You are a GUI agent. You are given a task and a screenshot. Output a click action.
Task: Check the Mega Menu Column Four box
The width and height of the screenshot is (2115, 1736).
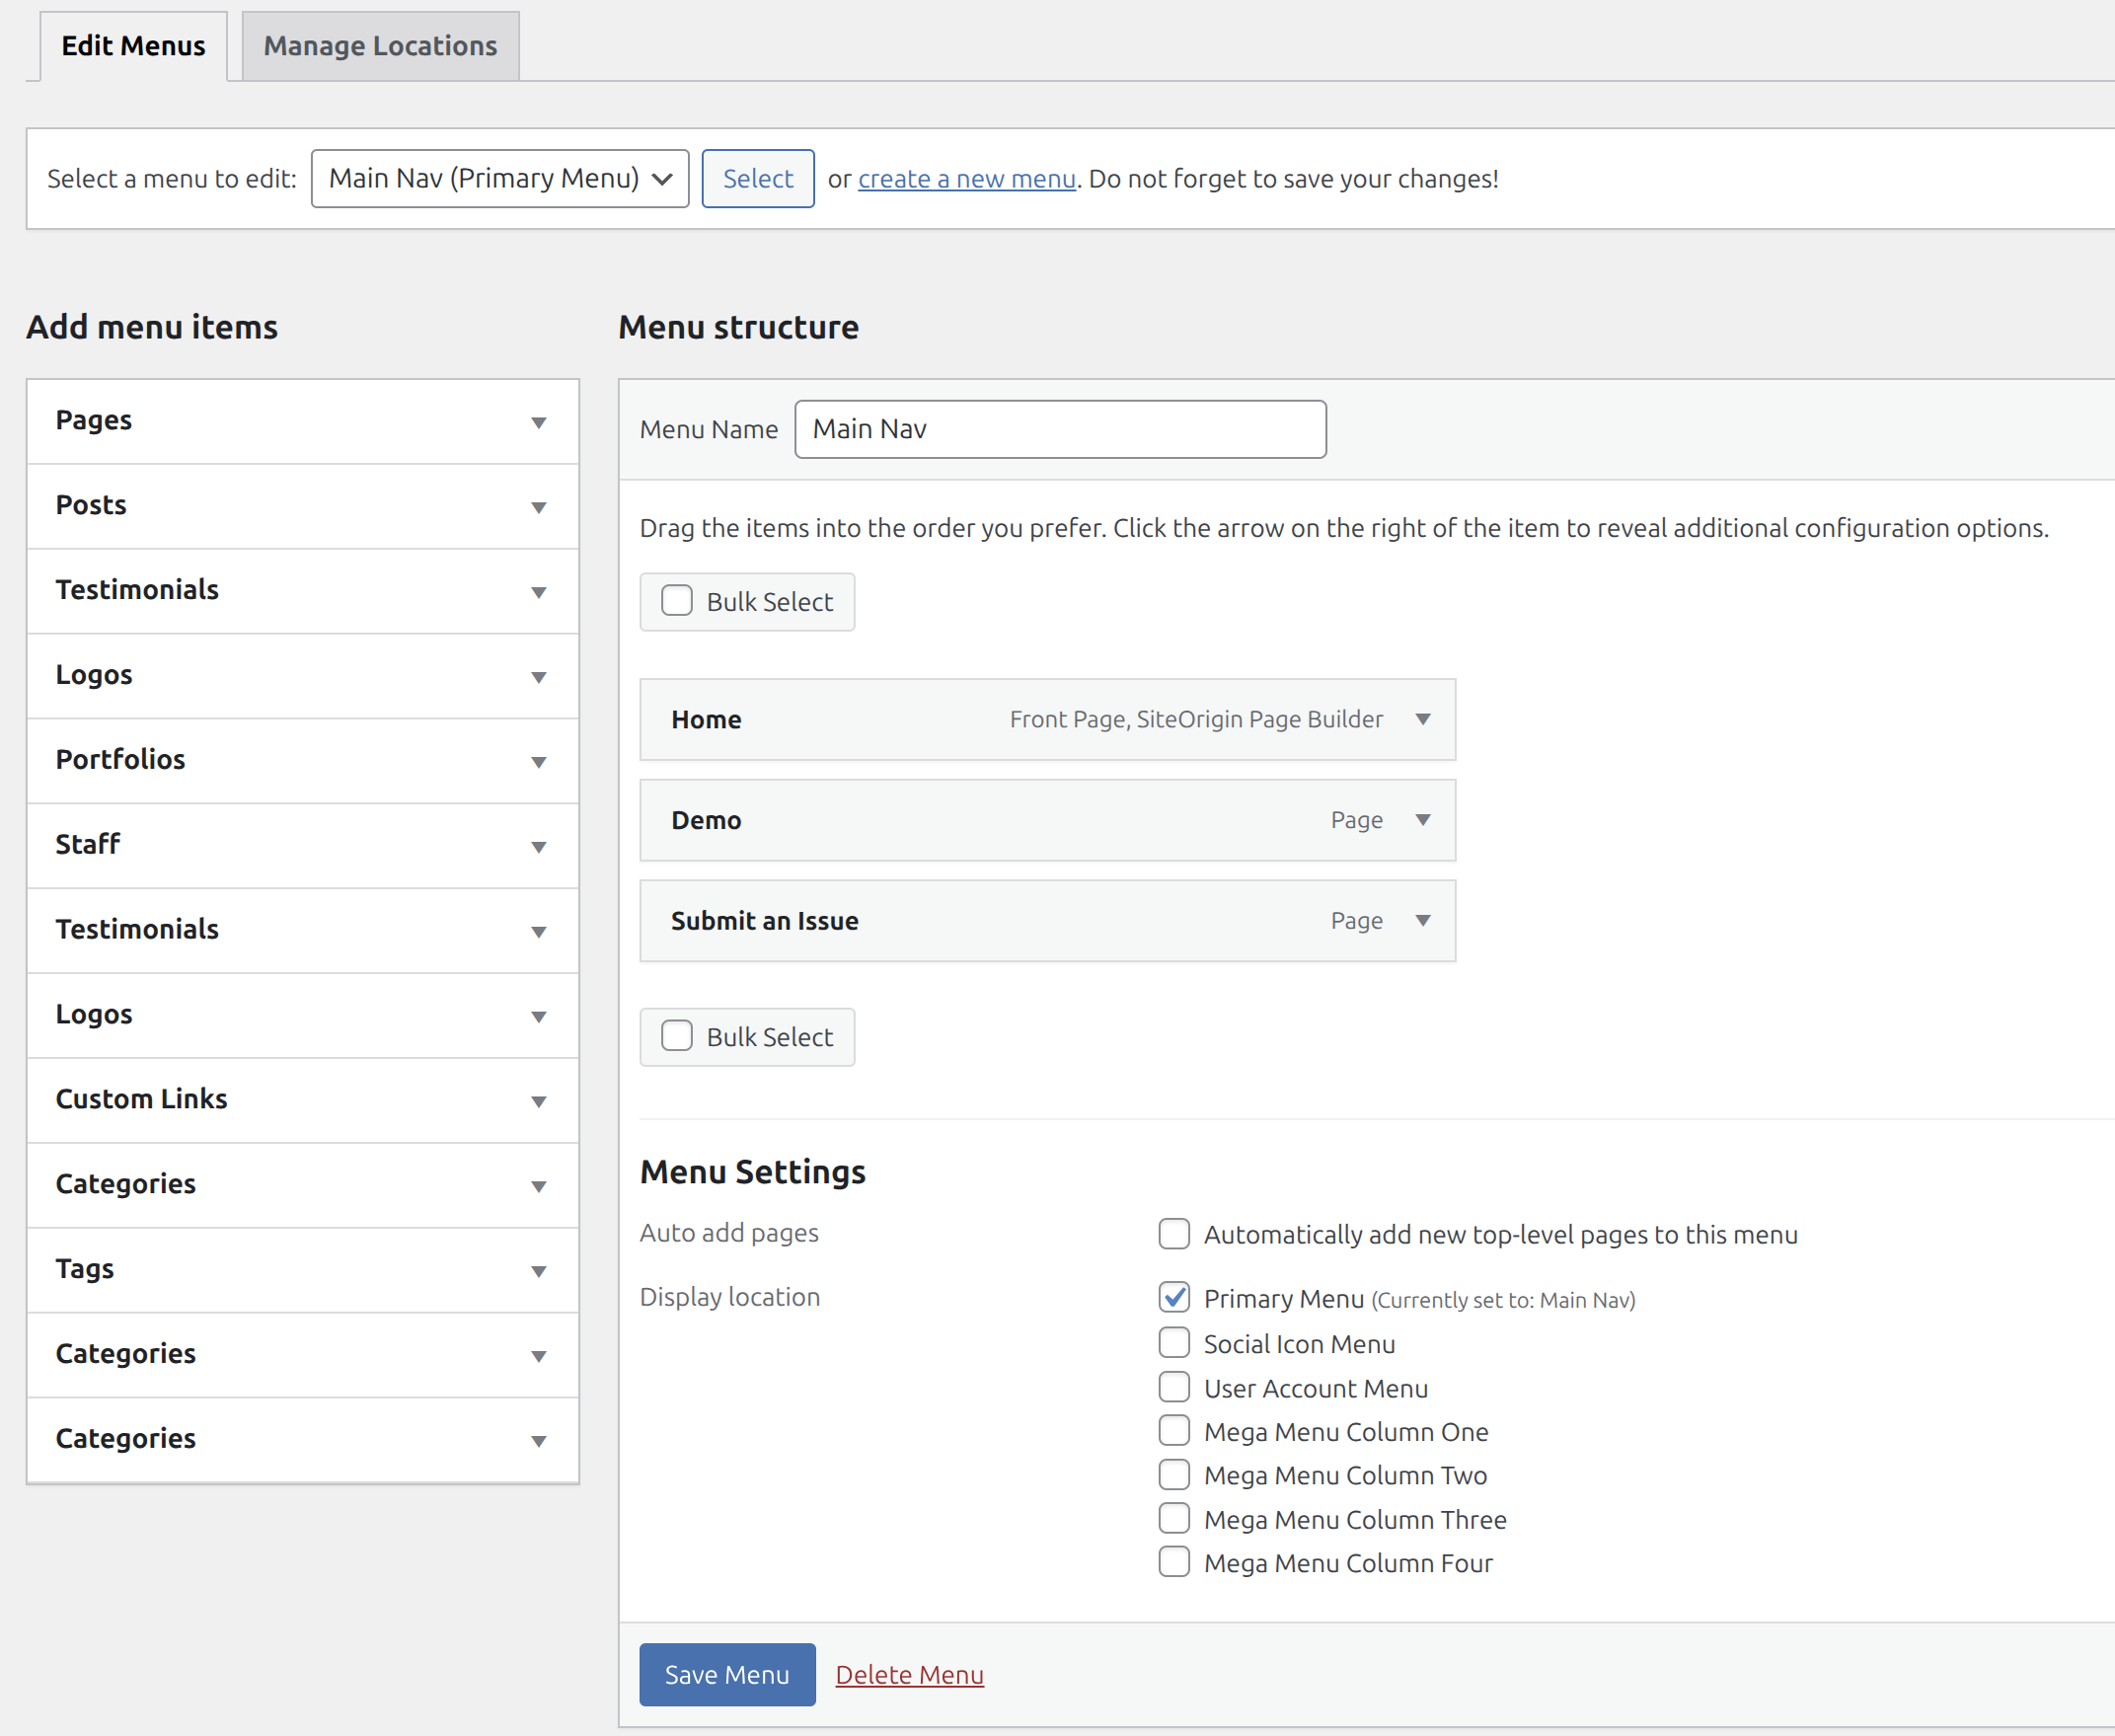[1174, 1561]
